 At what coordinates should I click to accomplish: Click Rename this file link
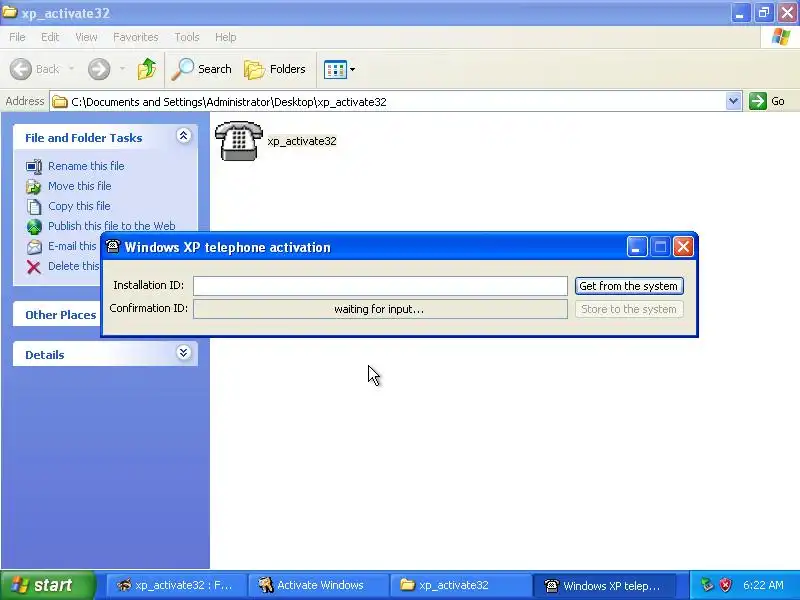pyautogui.click(x=86, y=166)
